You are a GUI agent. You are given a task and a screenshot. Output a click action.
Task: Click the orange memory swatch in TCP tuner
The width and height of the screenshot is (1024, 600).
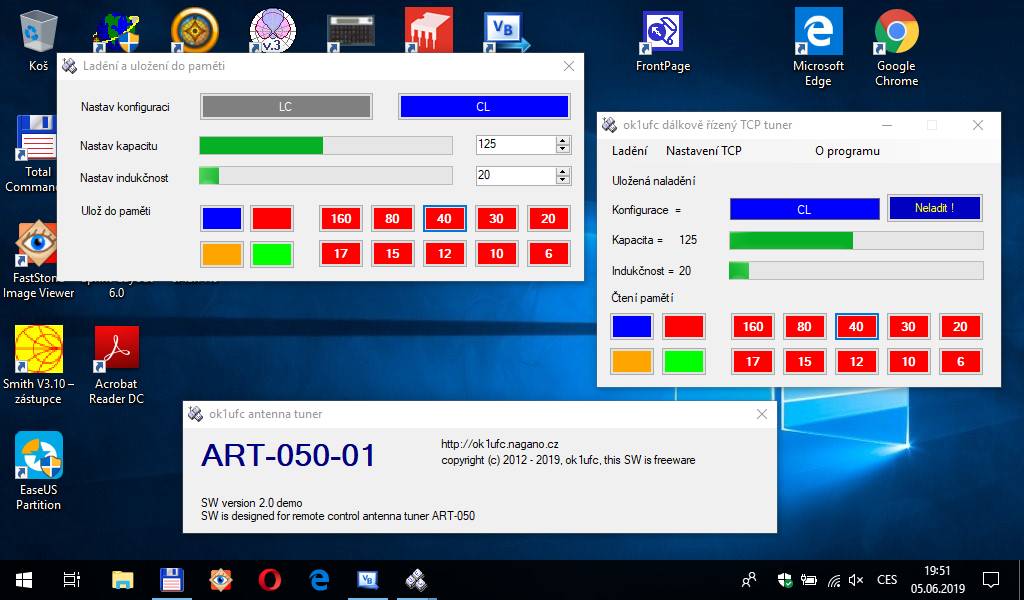pos(632,361)
